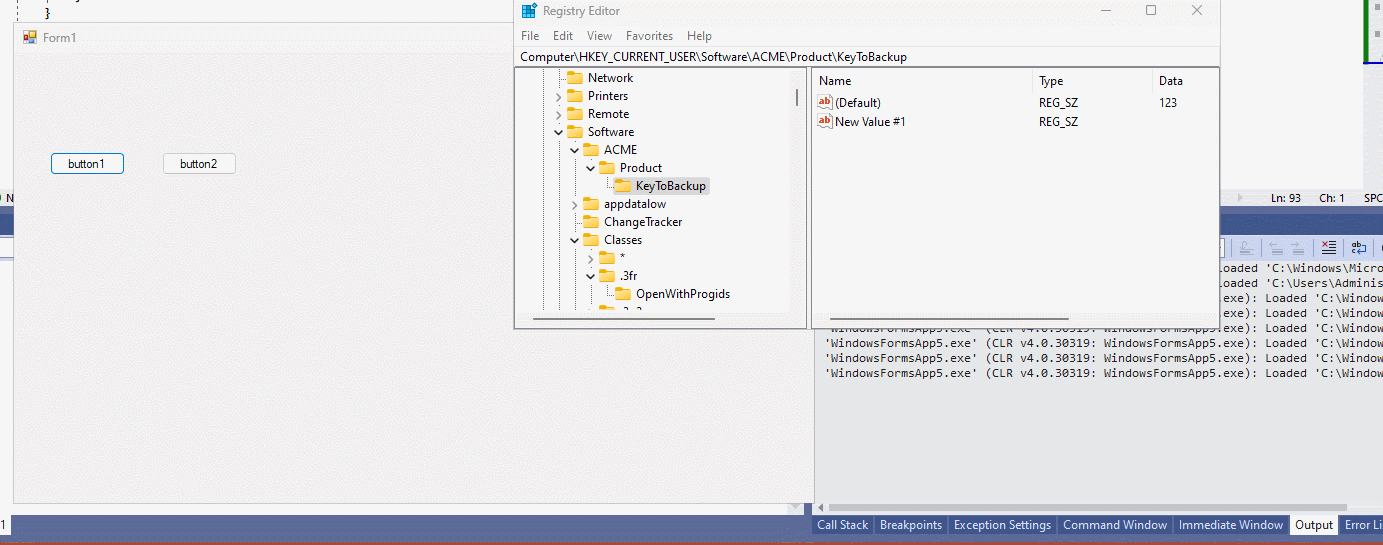
Task: Open the View menu in Registry Editor
Action: tap(599, 36)
